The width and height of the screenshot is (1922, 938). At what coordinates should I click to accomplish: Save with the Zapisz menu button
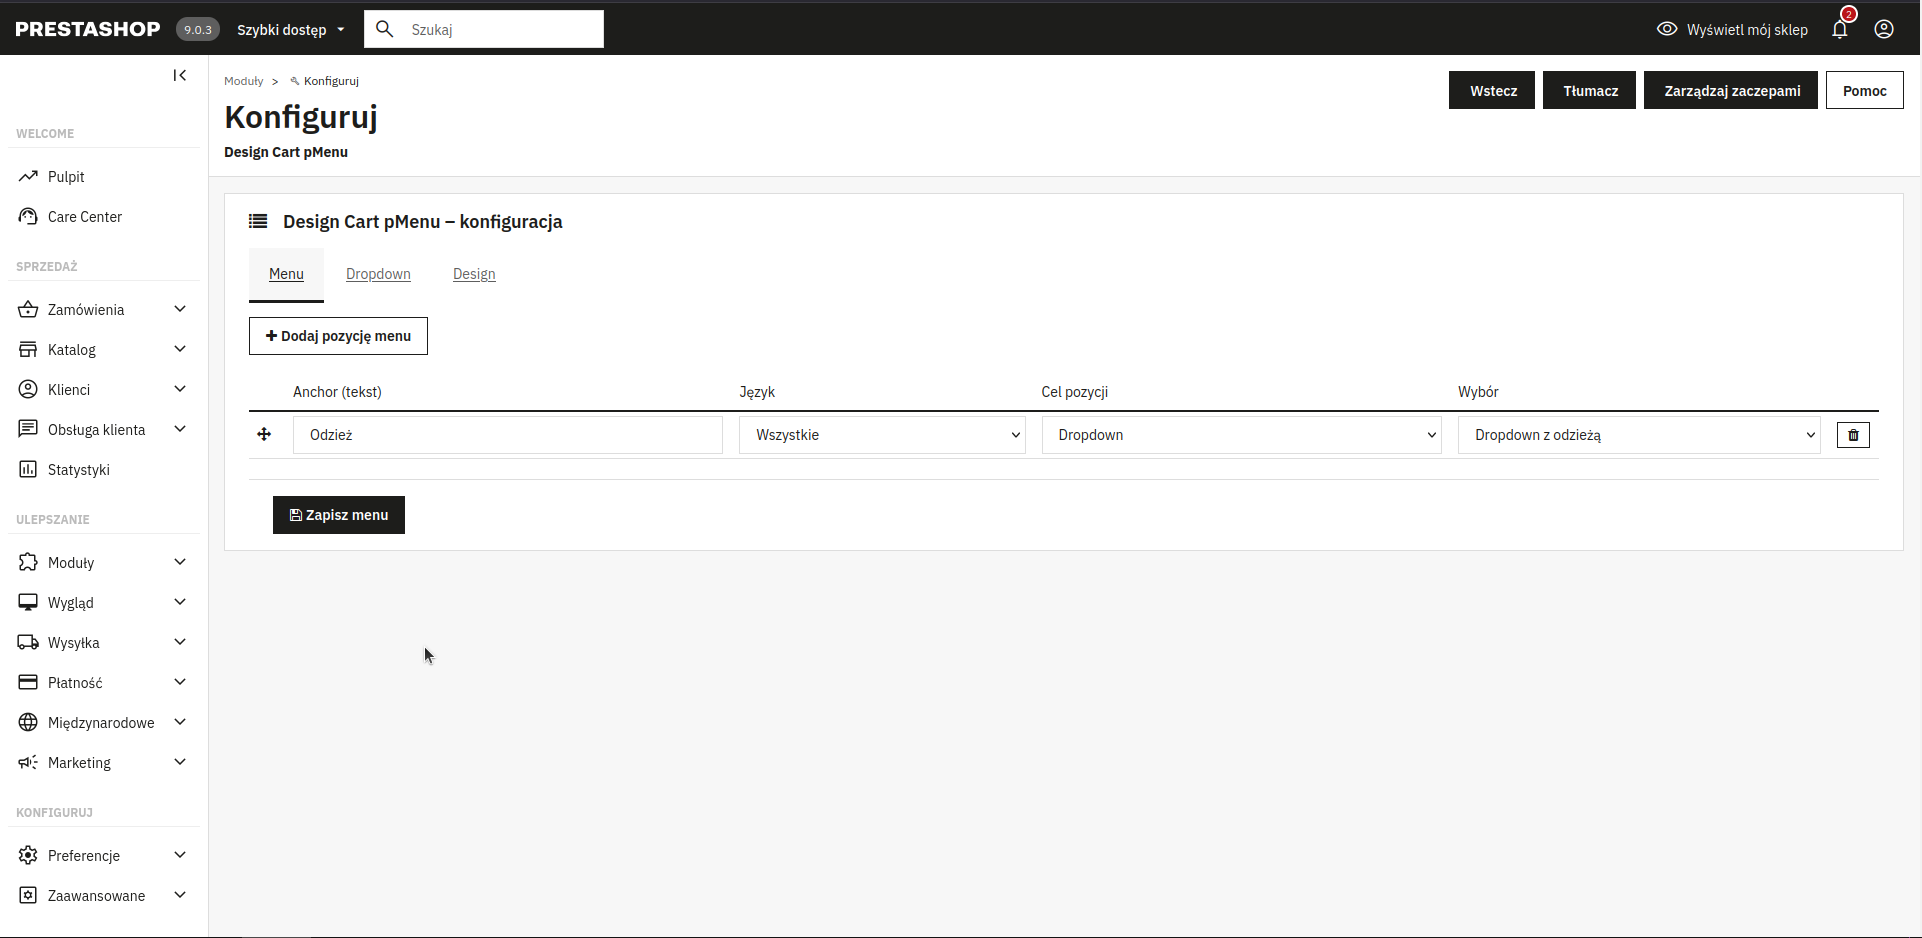339,515
